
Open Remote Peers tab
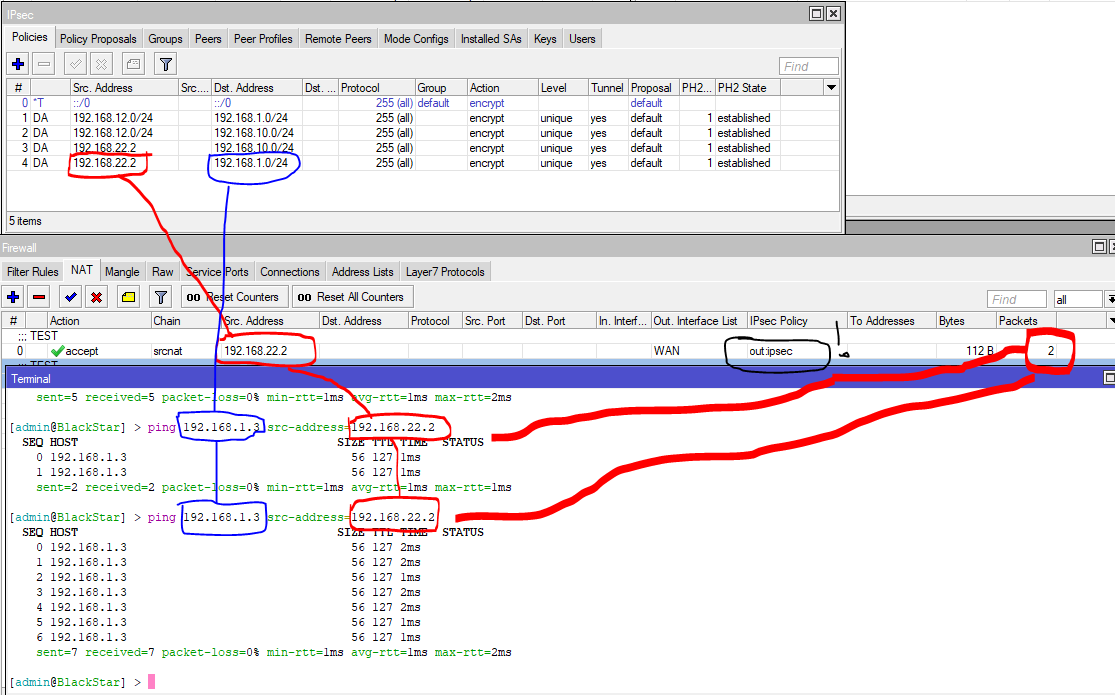[338, 39]
